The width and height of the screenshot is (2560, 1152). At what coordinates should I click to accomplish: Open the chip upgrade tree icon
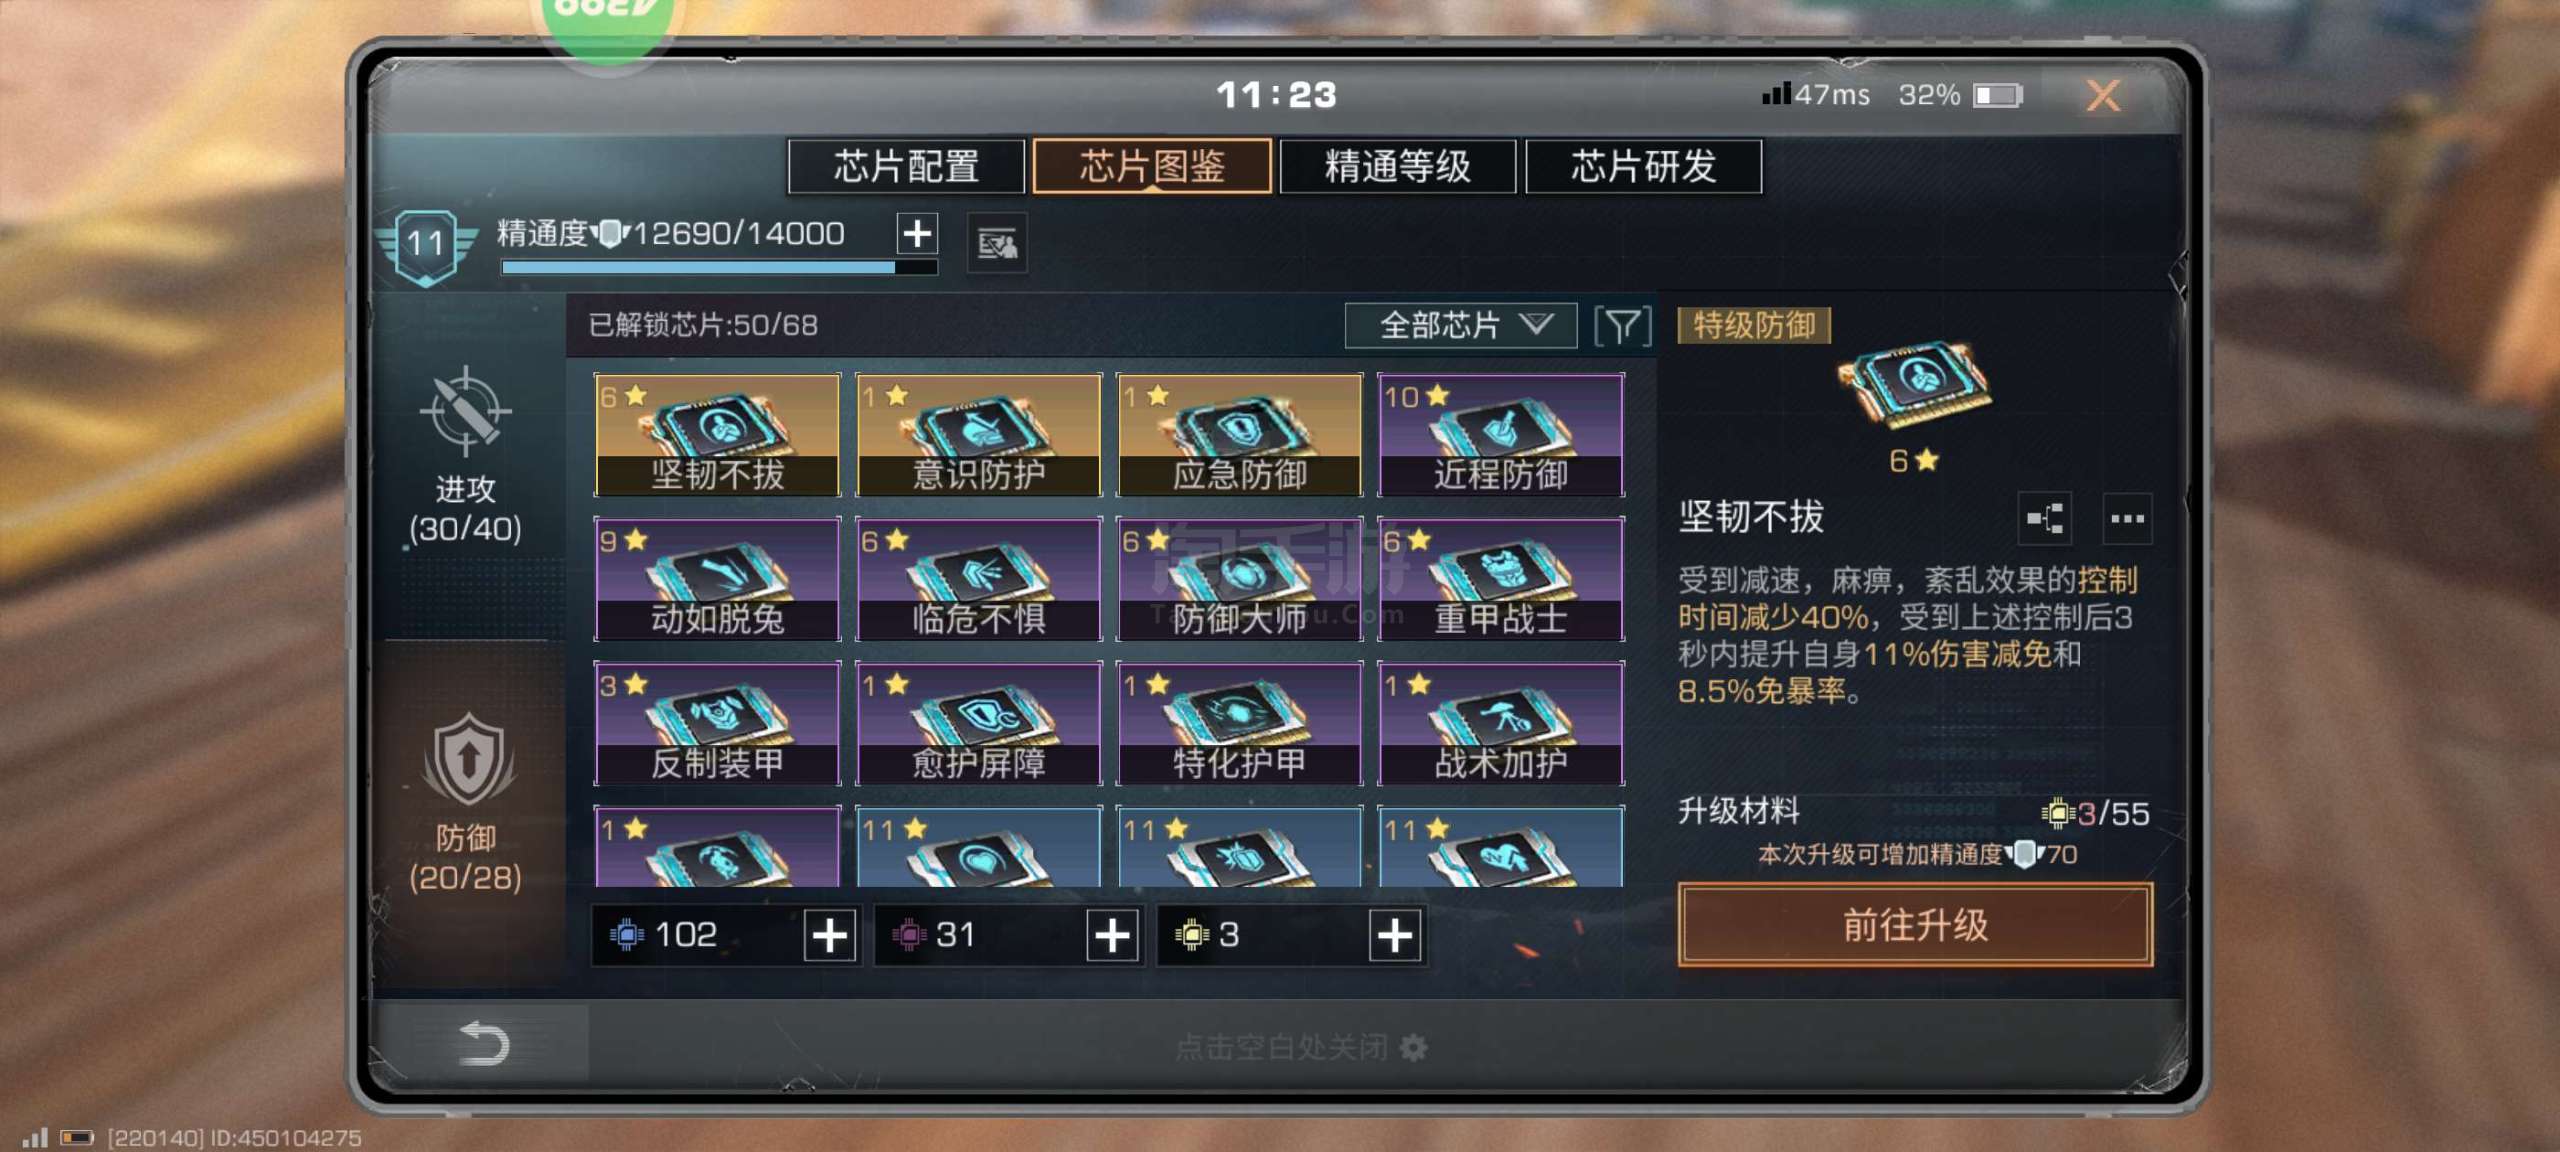click(2044, 518)
